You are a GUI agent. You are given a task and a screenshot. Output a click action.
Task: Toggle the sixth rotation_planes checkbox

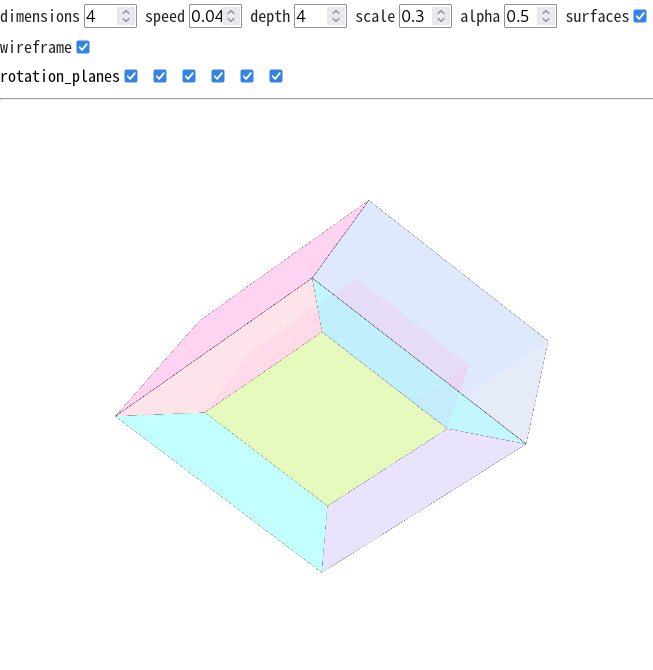(x=276, y=76)
